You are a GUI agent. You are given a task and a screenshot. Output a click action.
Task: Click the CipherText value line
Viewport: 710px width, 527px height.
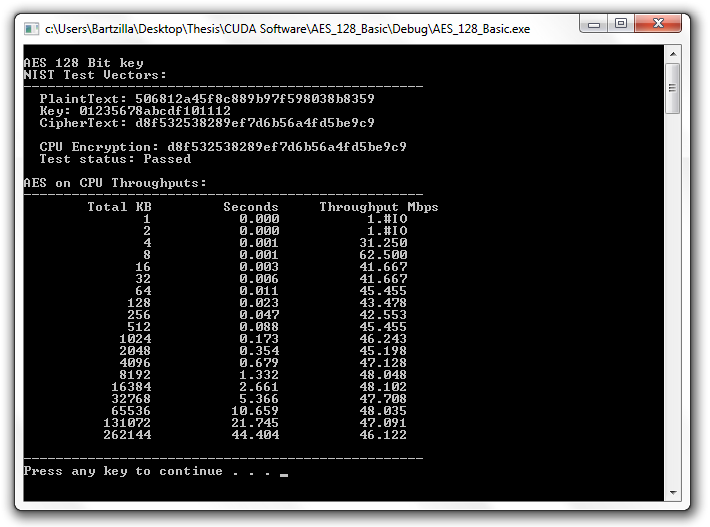pos(207,123)
